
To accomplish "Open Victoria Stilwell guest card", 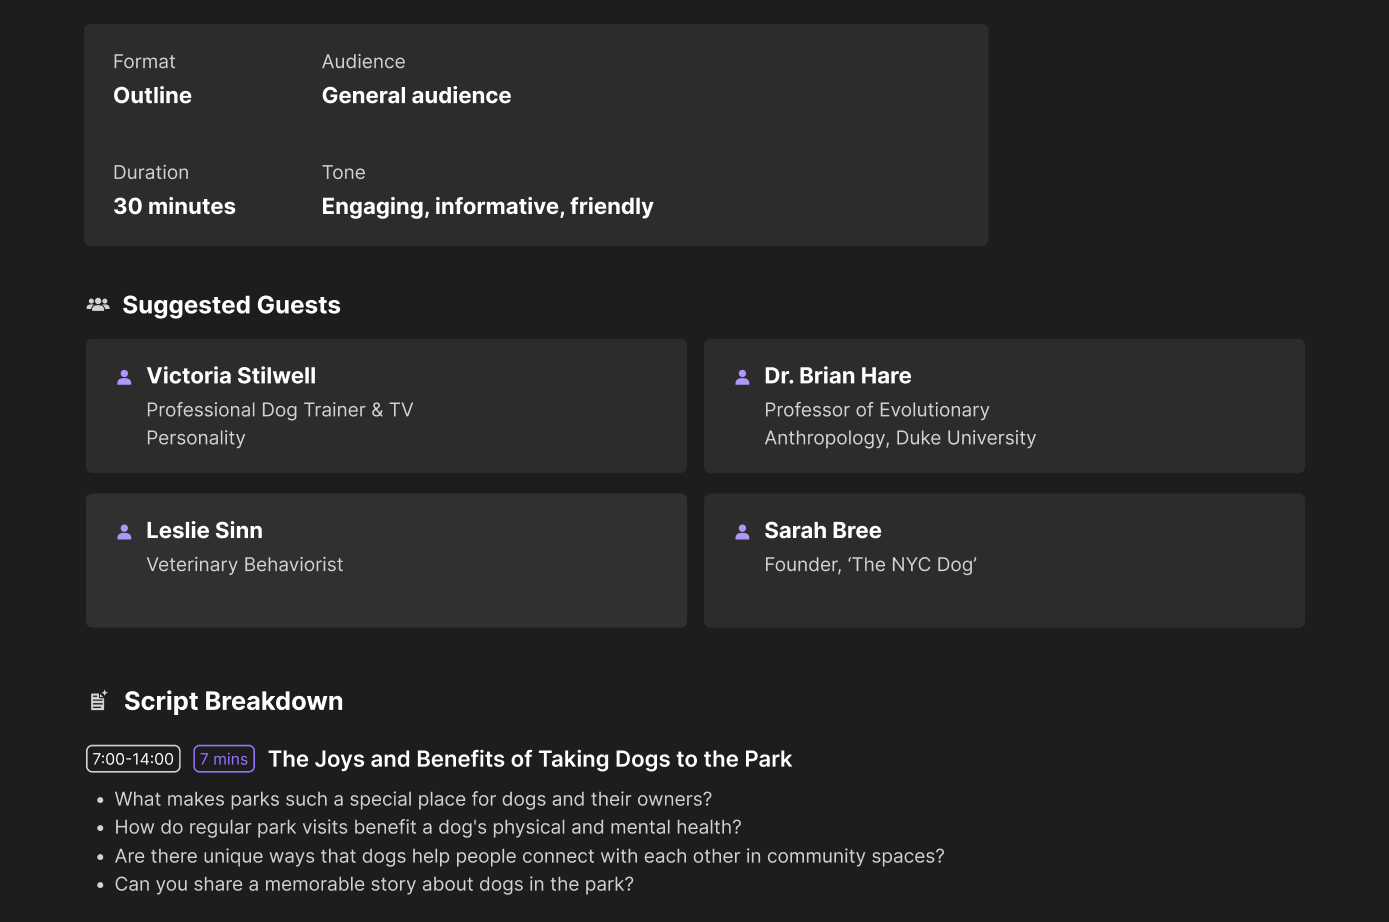I will pos(386,406).
